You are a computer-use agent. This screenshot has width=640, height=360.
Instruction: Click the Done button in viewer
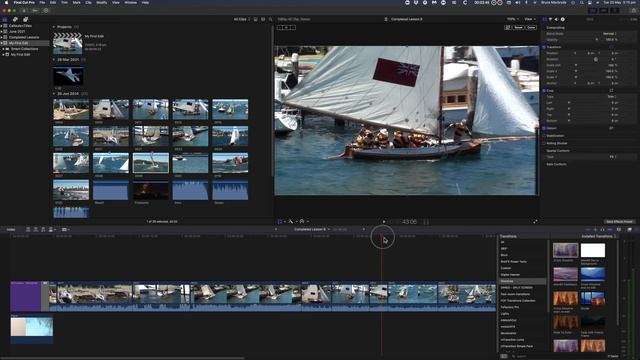(531, 27)
